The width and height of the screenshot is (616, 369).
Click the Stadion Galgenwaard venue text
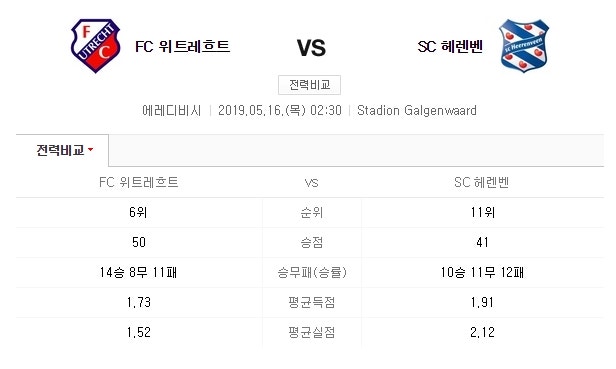pyautogui.click(x=417, y=110)
